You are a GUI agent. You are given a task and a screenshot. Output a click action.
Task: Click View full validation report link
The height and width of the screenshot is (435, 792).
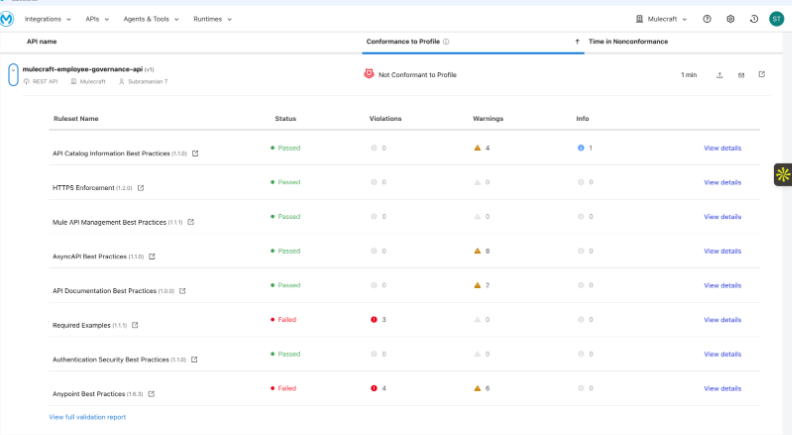(87, 417)
